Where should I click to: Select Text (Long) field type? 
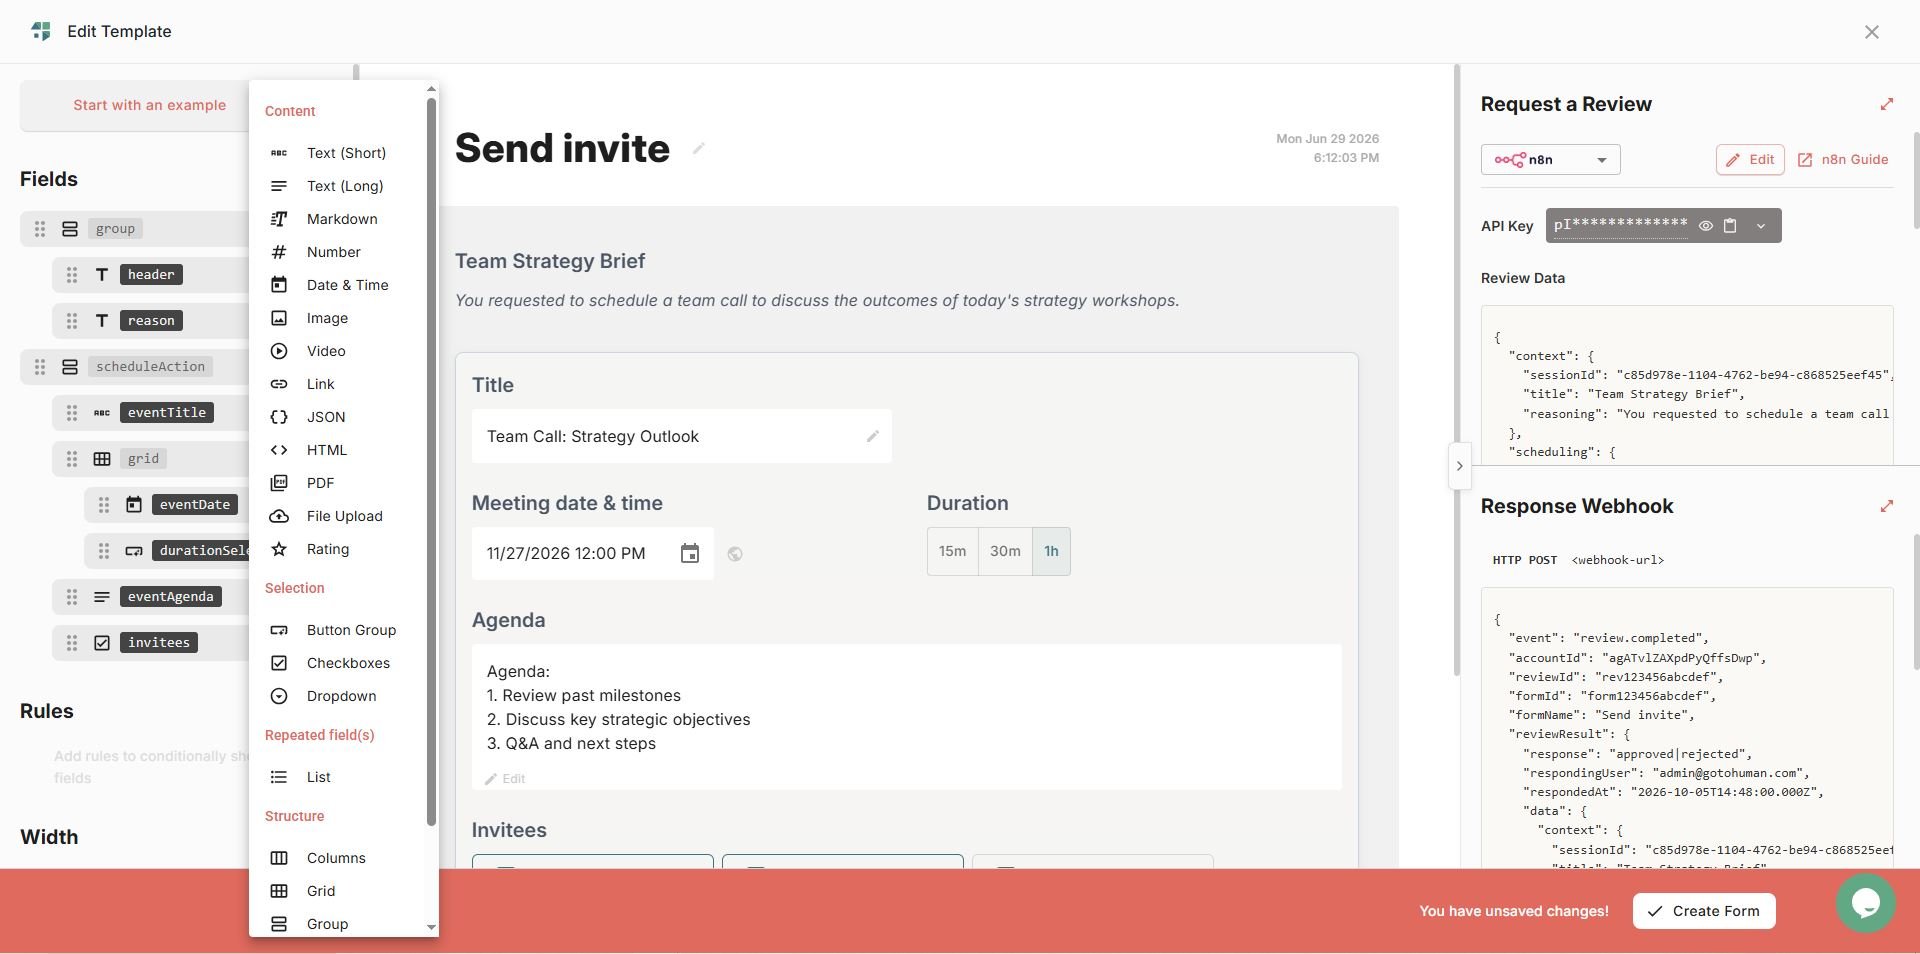pos(343,186)
